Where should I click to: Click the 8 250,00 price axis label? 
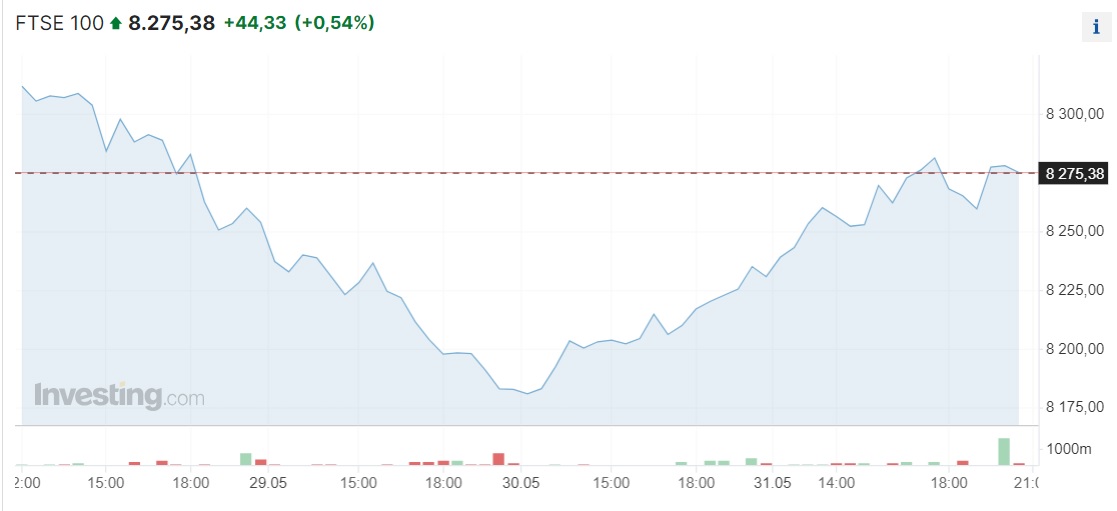1074,232
